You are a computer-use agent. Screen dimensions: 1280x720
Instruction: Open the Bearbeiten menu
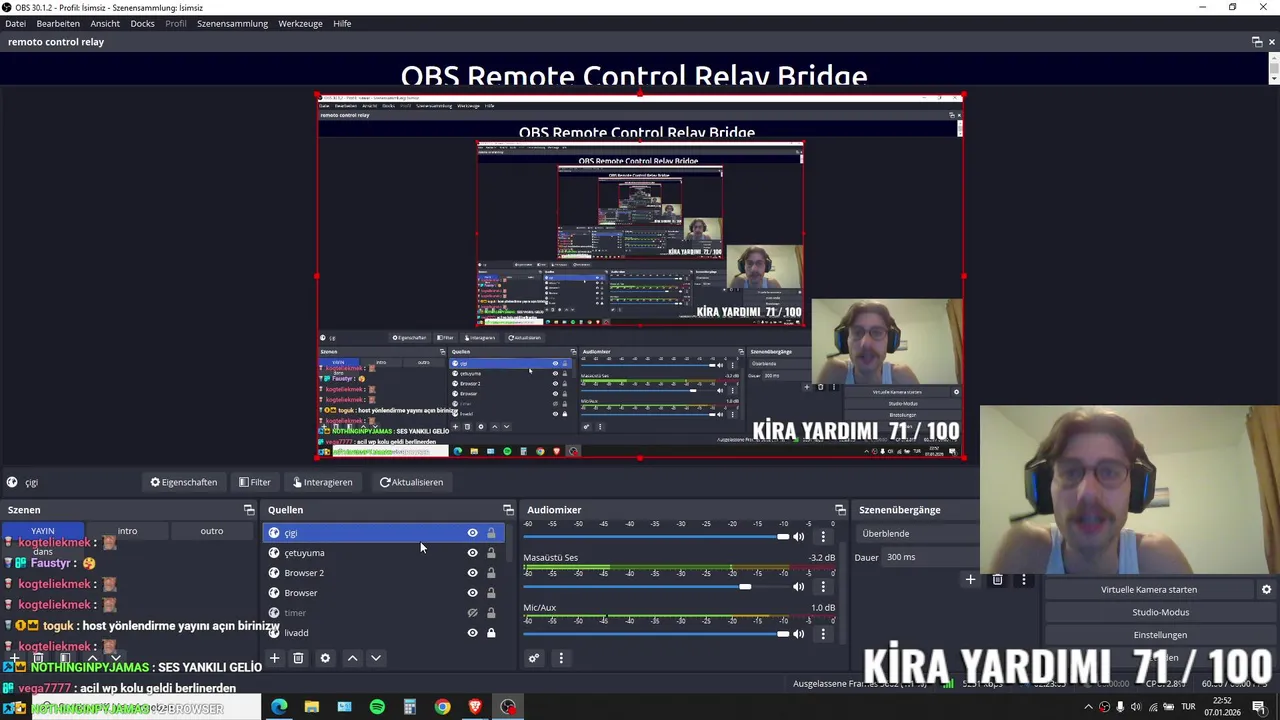(58, 23)
